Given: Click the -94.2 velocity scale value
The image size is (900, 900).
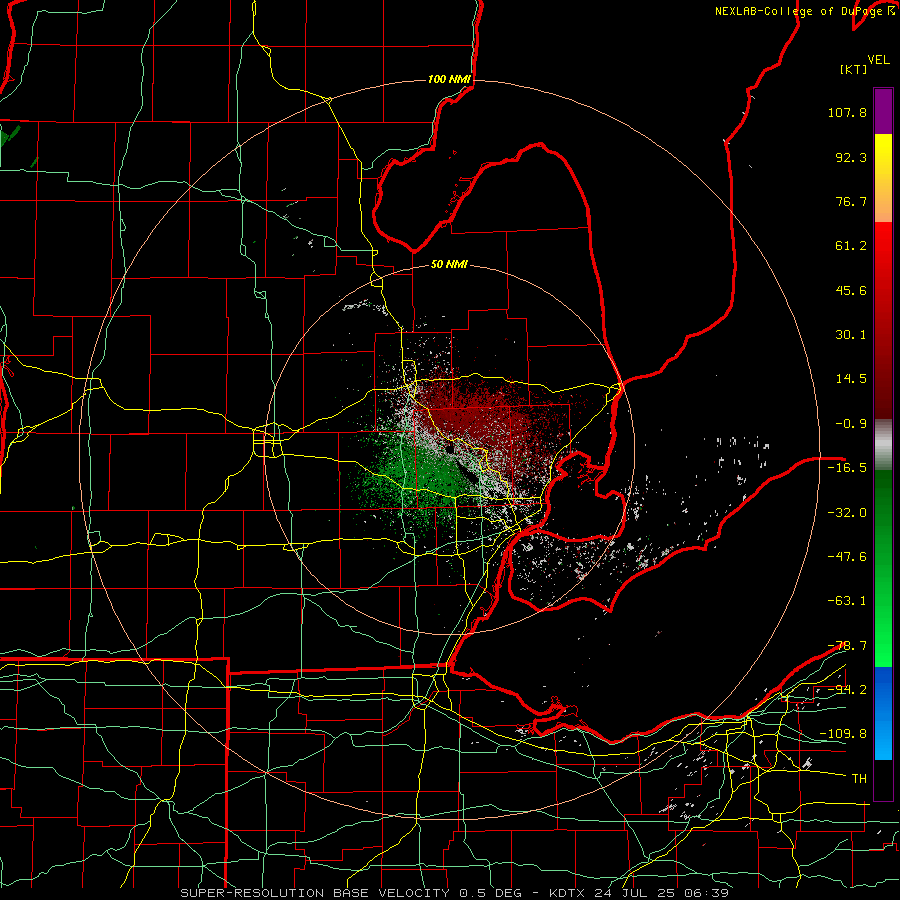Looking at the screenshot, I should tap(847, 690).
